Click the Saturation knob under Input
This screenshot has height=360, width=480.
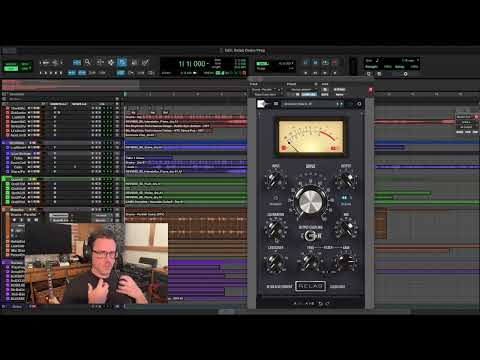tap(276, 228)
